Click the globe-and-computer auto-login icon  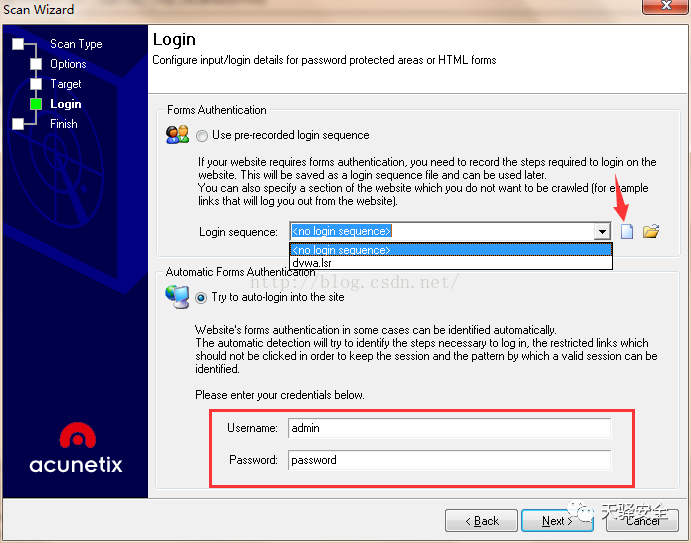[x=177, y=297]
